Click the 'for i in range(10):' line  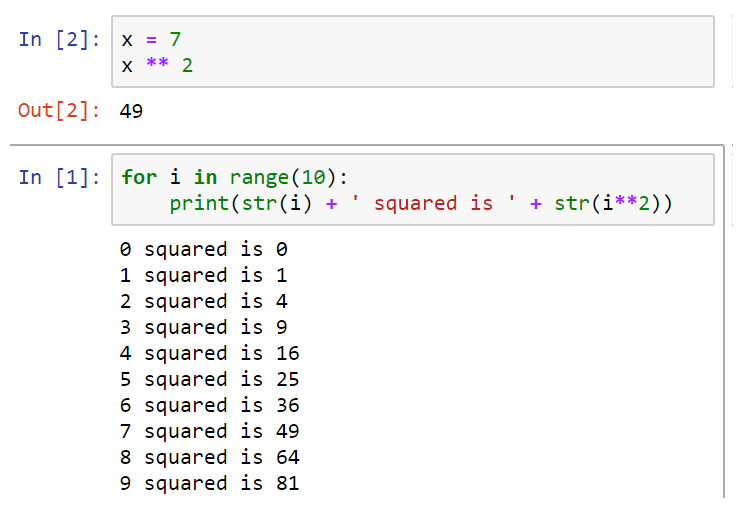coord(235,177)
